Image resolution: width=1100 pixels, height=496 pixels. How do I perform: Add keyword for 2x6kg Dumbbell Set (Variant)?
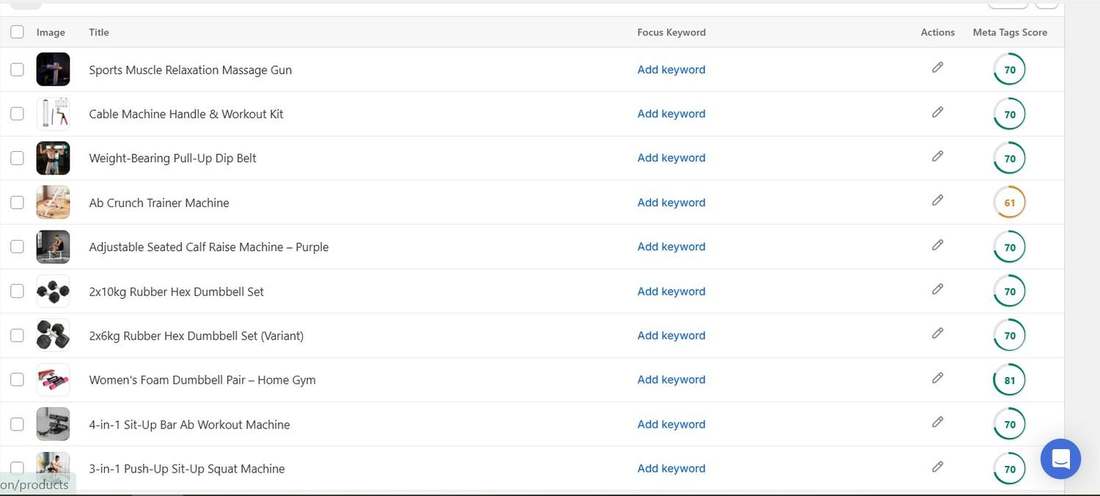(671, 335)
